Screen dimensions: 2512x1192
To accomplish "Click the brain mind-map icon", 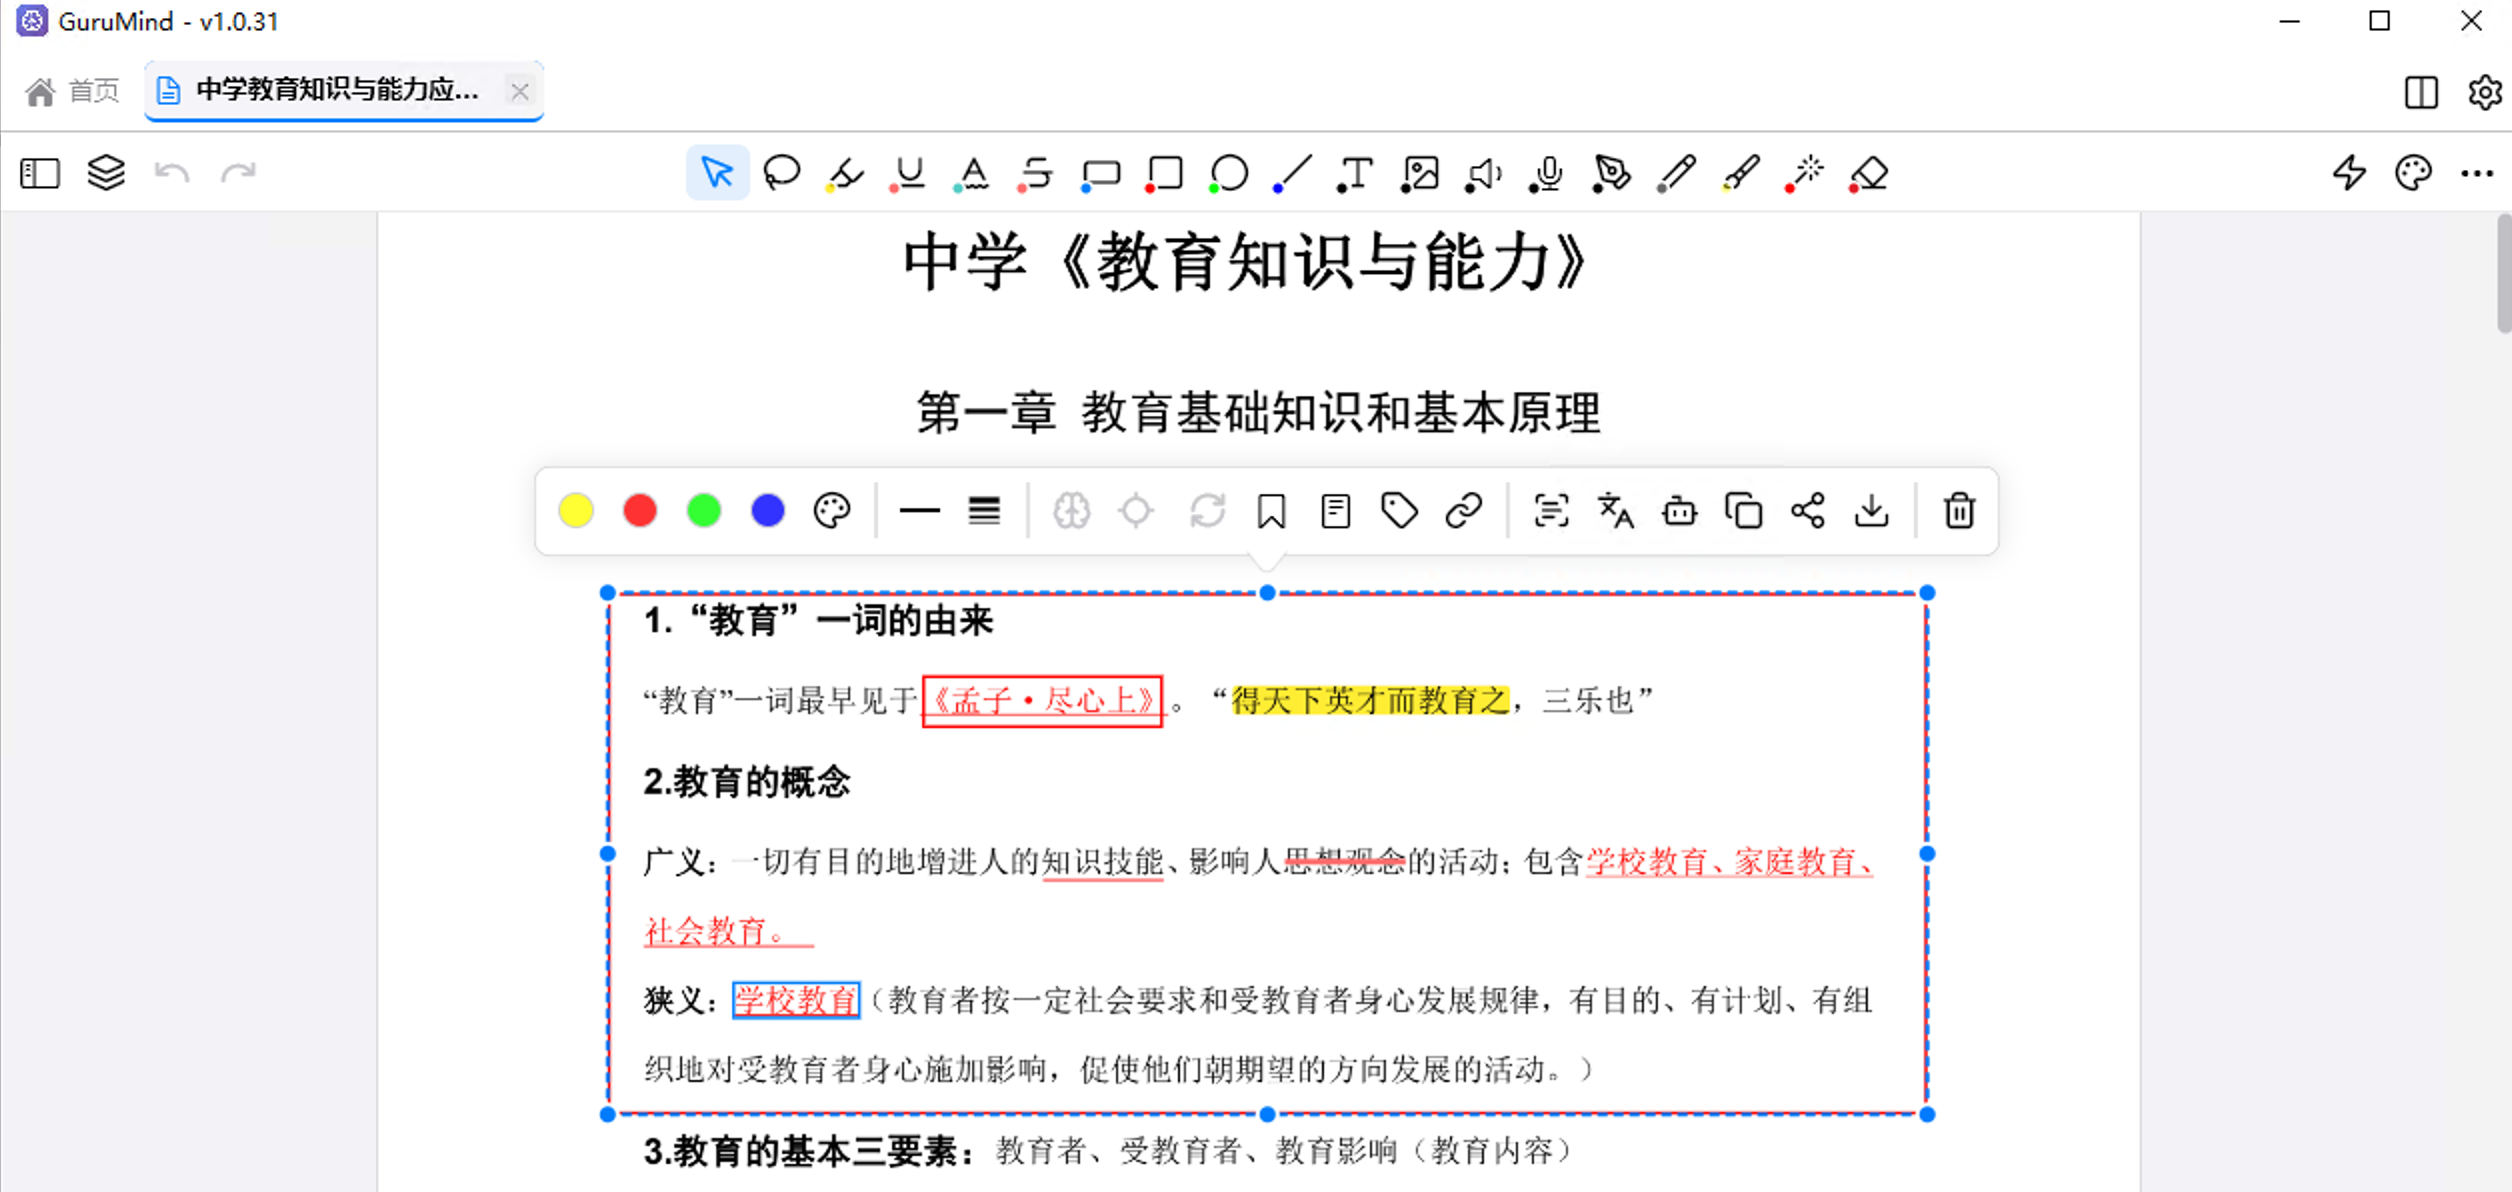I will point(1071,511).
